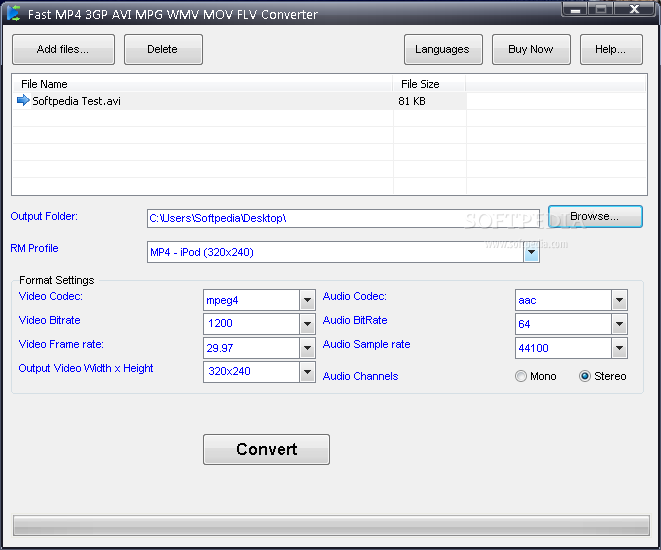Screen dimensions: 661x550
Task: Expand the Audio Codec aac dropdown
Action: click(619, 300)
